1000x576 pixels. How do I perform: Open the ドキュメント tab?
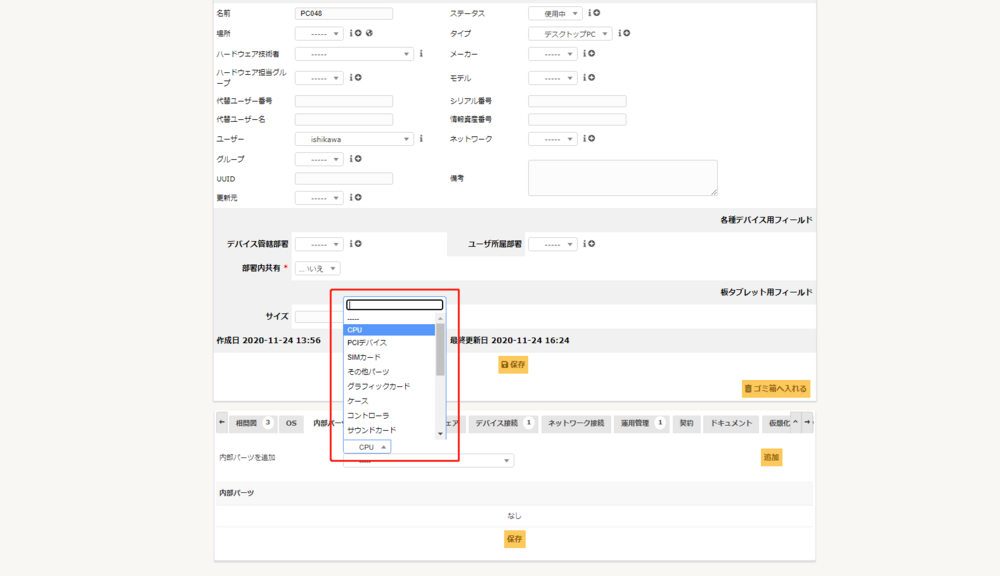point(730,423)
